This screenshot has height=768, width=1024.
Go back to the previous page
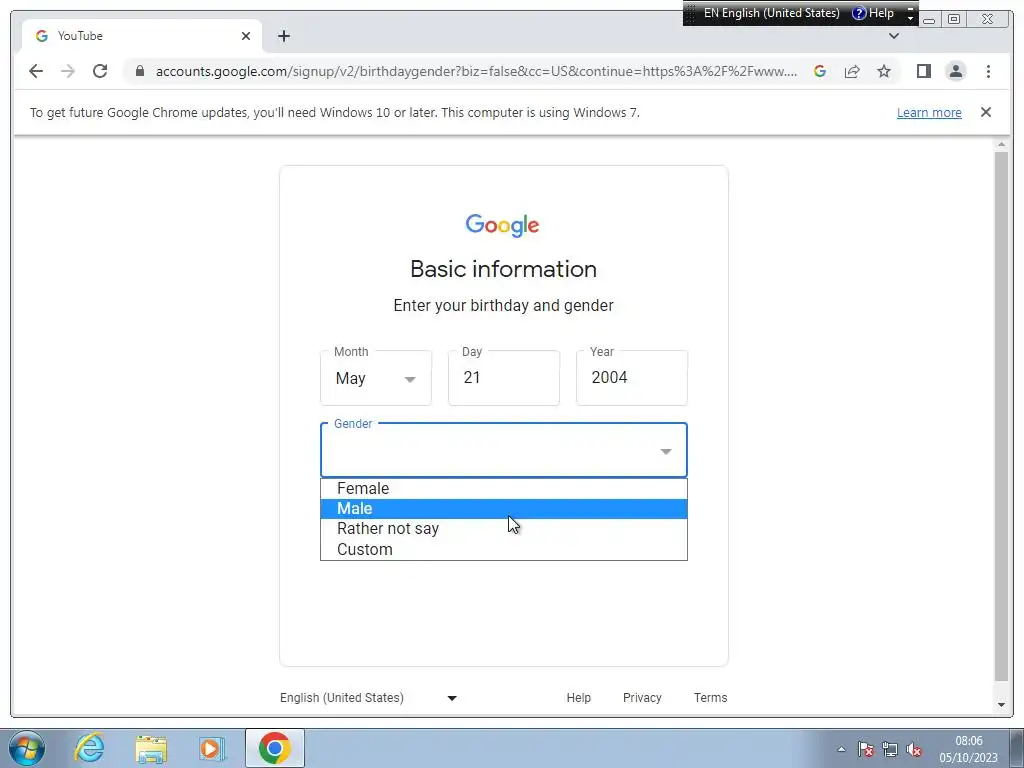(36, 71)
